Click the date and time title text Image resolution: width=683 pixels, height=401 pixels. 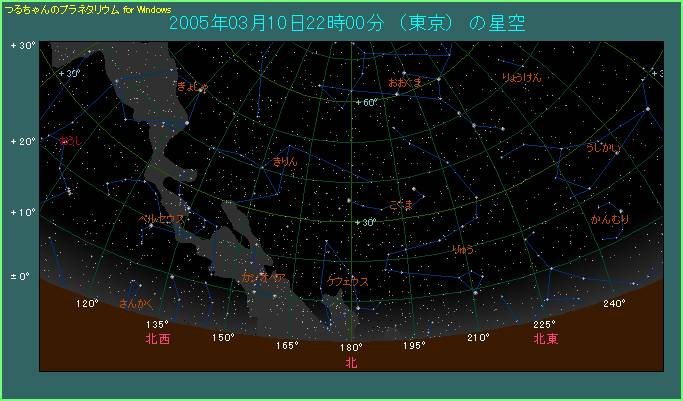(347, 22)
